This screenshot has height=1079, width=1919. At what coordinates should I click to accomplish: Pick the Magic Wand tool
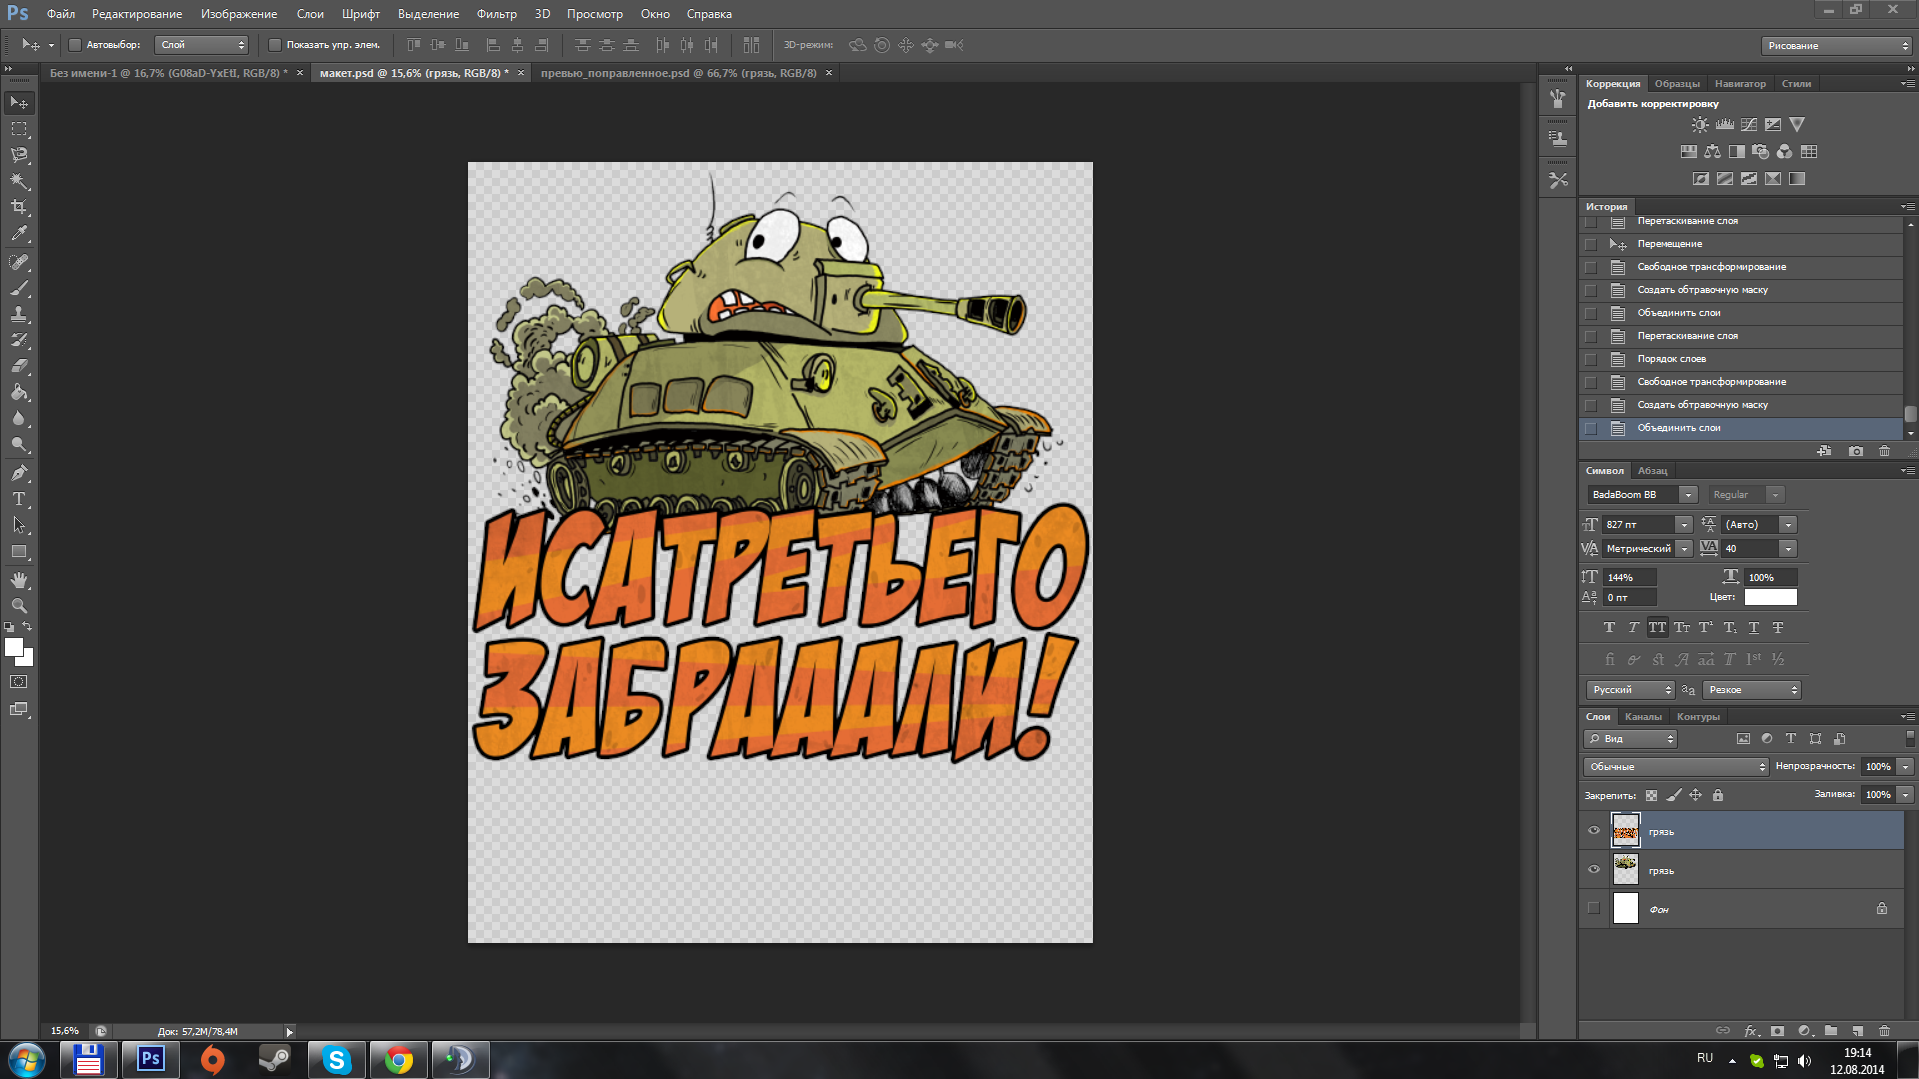tap(19, 181)
